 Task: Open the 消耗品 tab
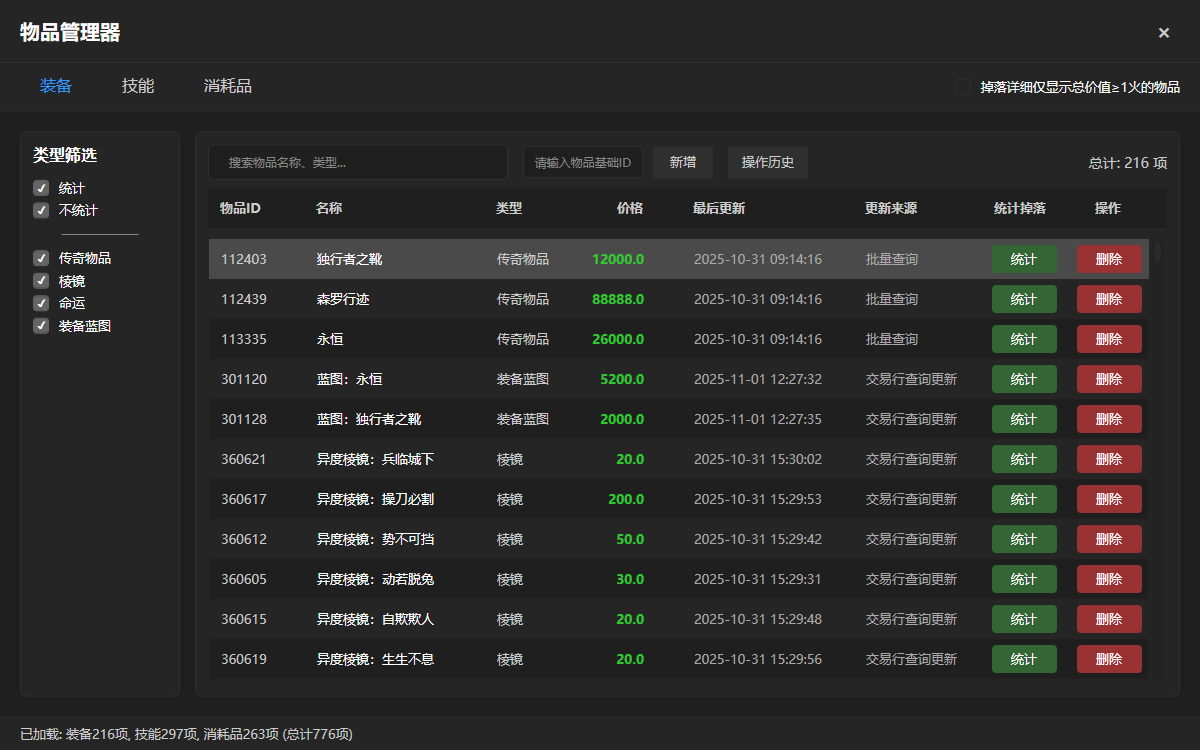[227, 86]
